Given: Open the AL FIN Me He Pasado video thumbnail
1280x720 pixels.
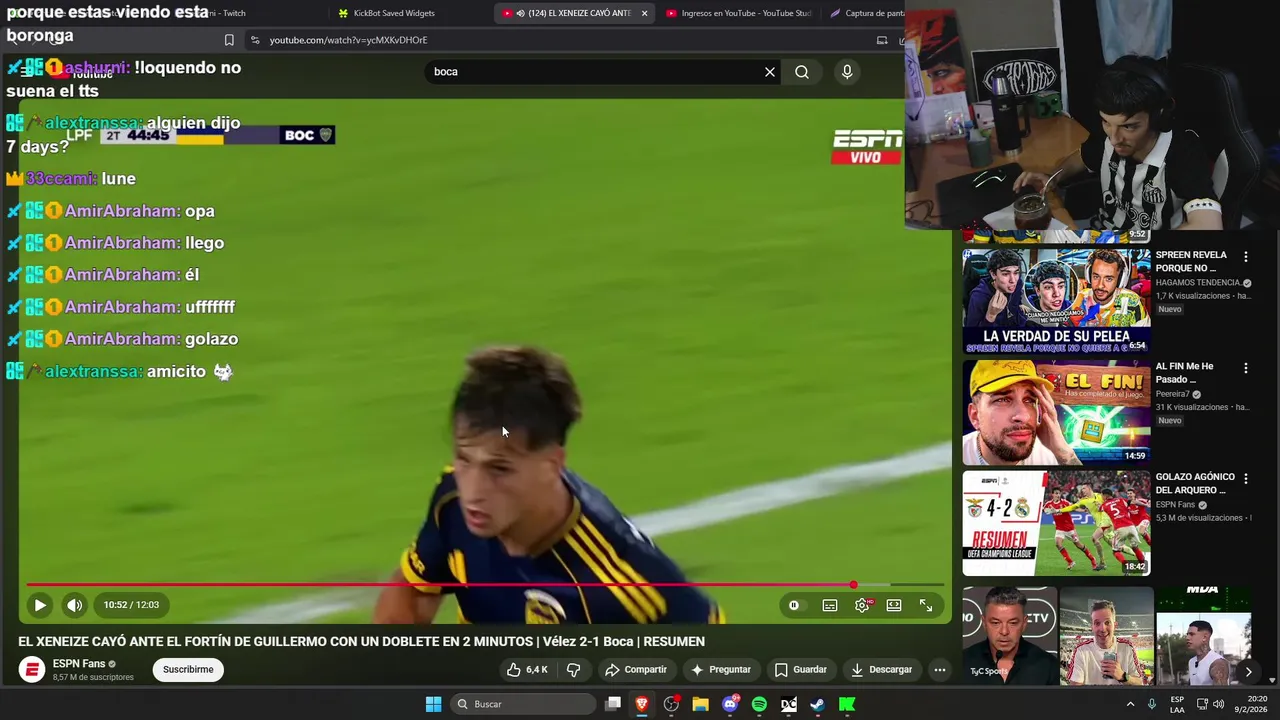Looking at the screenshot, I should (x=1056, y=412).
